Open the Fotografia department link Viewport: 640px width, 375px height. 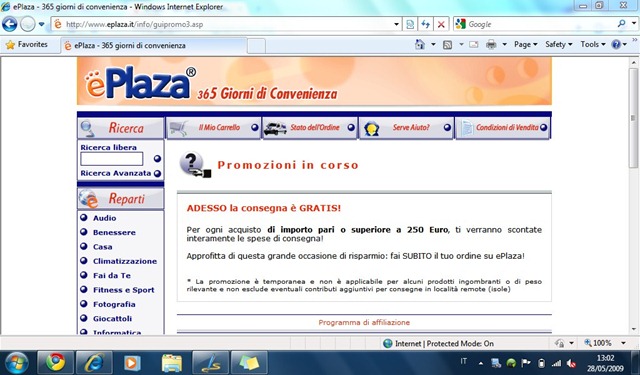tap(114, 304)
